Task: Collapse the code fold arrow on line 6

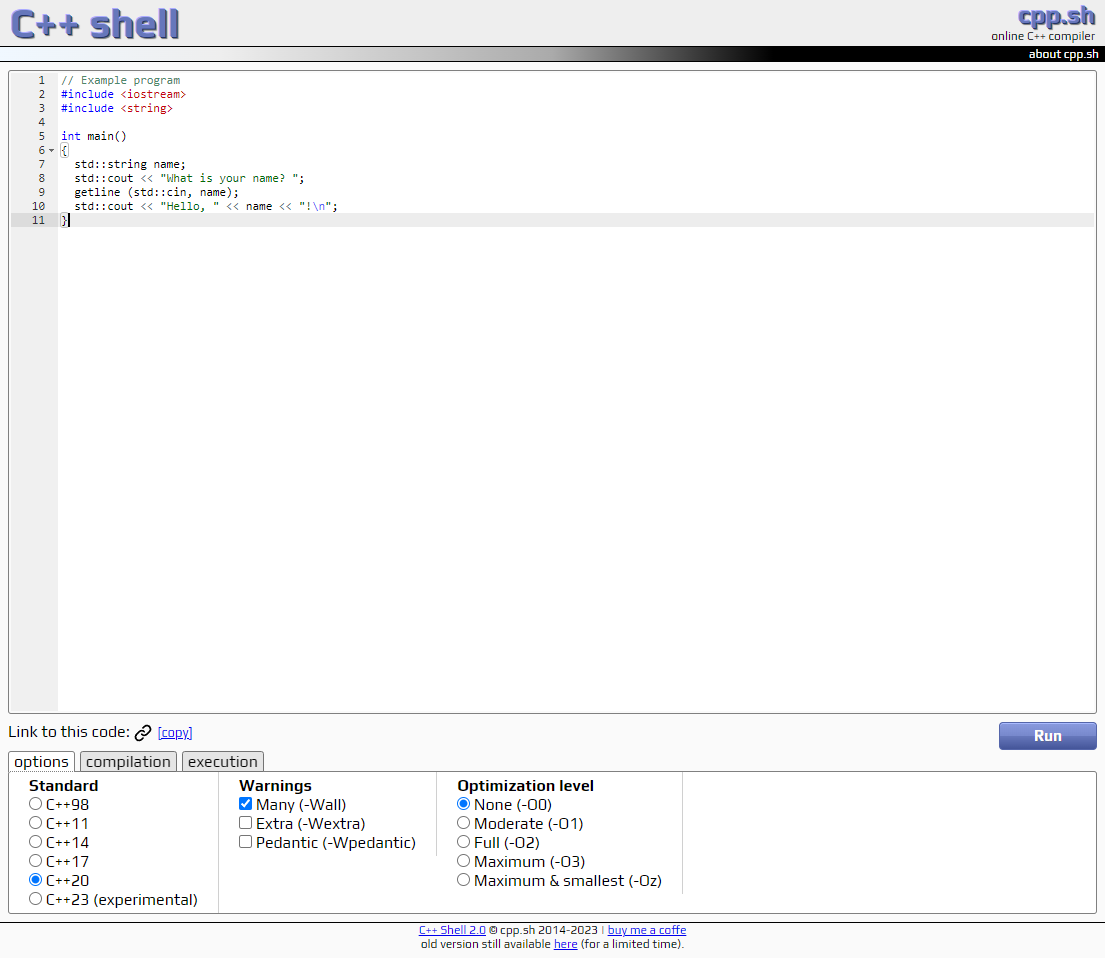Action: pos(51,150)
